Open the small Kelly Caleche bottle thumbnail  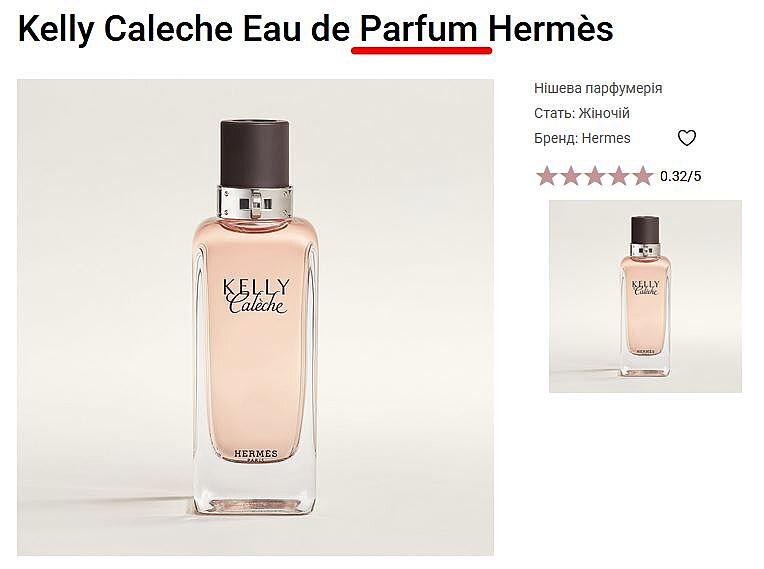tap(646, 296)
